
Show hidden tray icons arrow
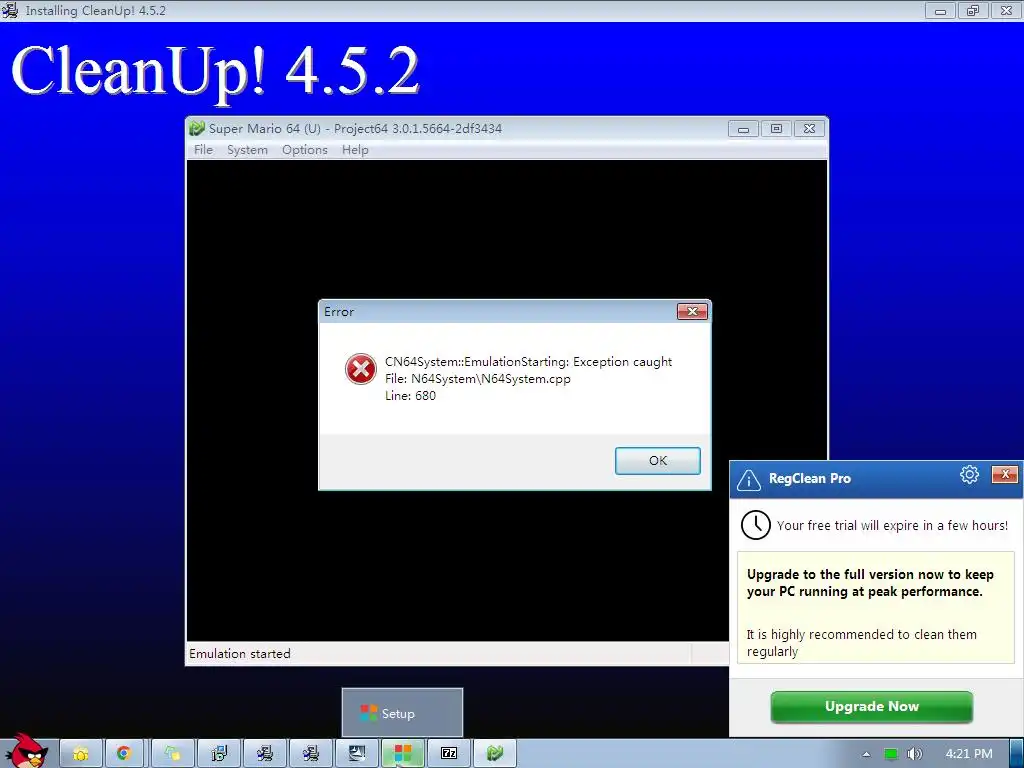866,754
